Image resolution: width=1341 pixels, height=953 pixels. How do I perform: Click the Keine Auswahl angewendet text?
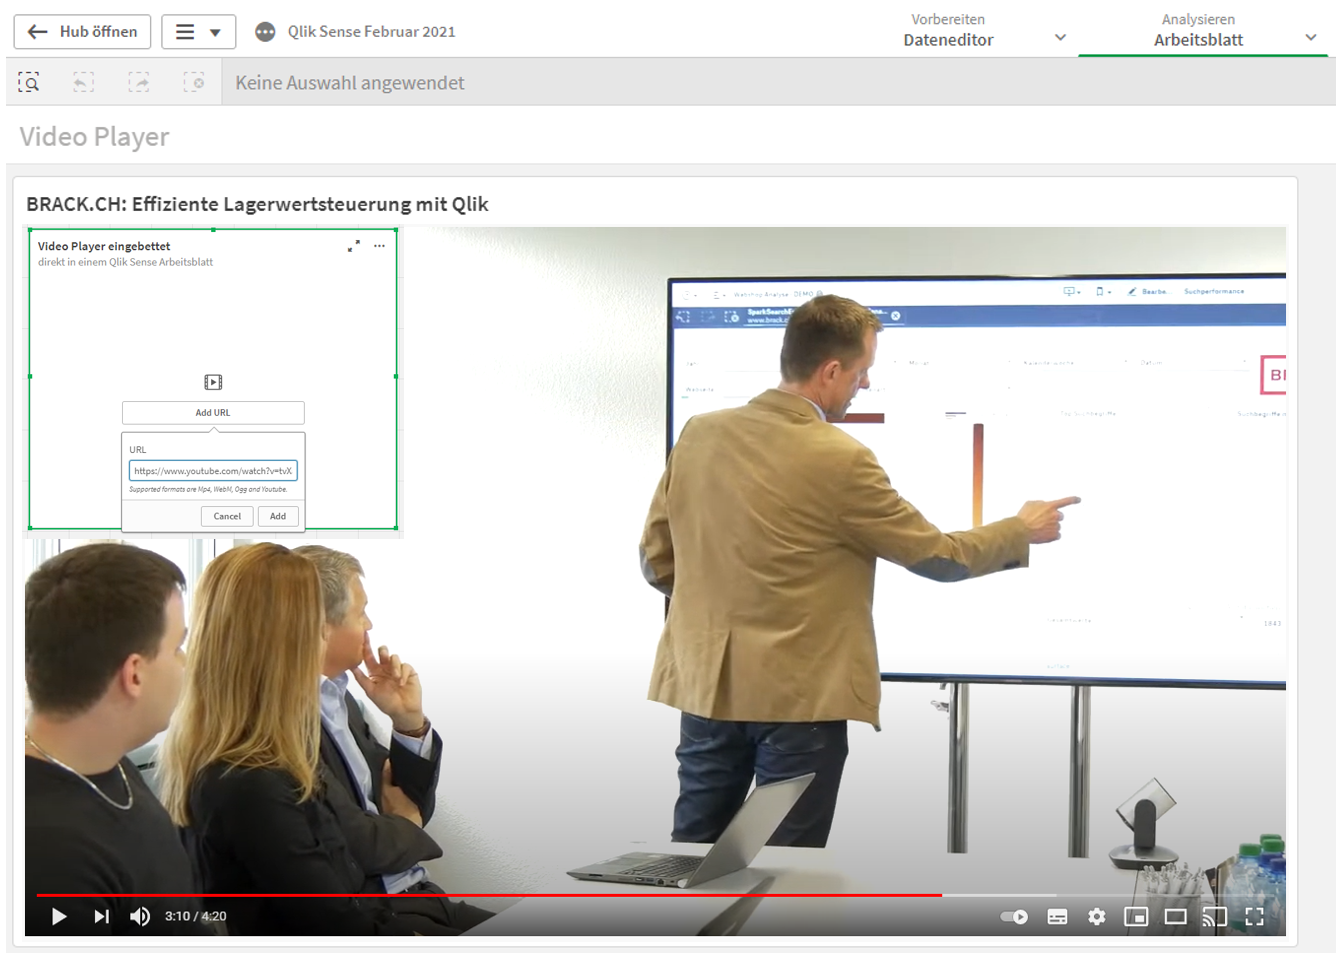pos(350,83)
